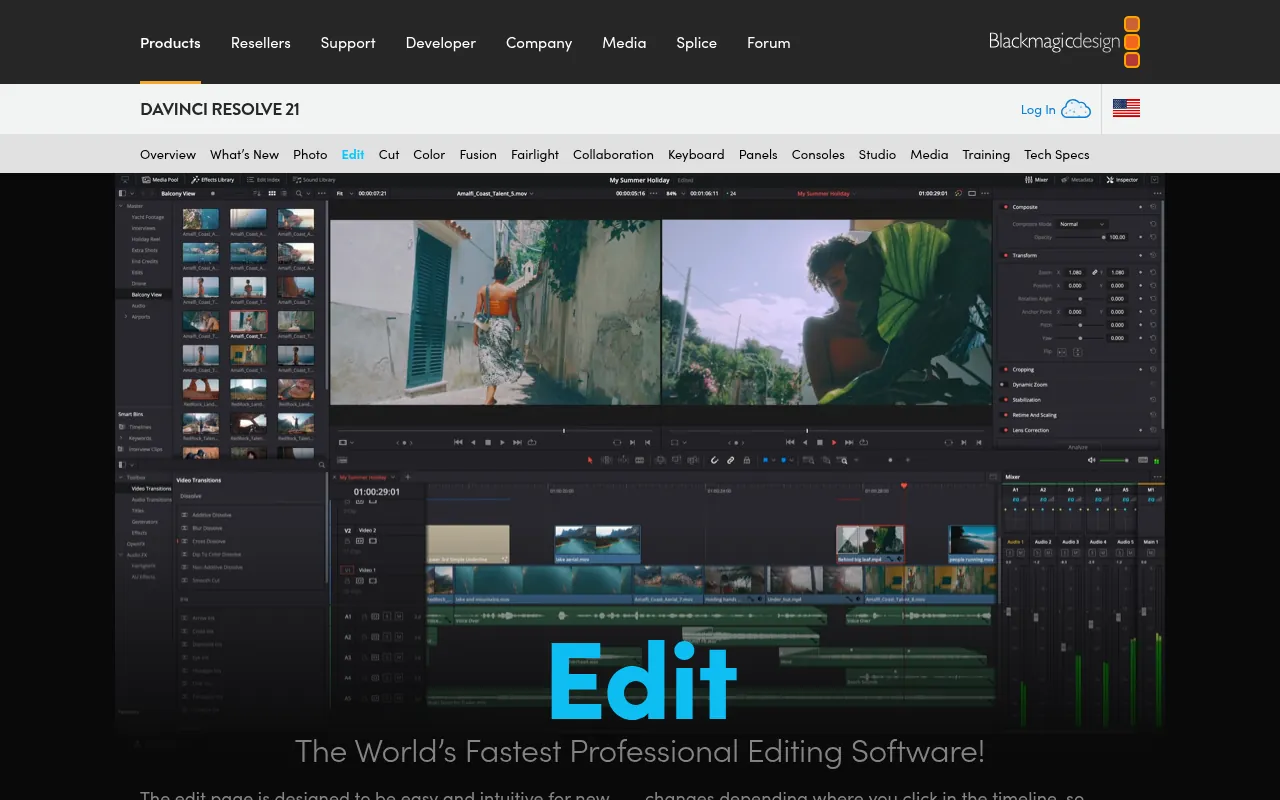Toggle loop playback in timeline viewer
This screenshot has width=1280, height=800.
click(x=864, y=442)
